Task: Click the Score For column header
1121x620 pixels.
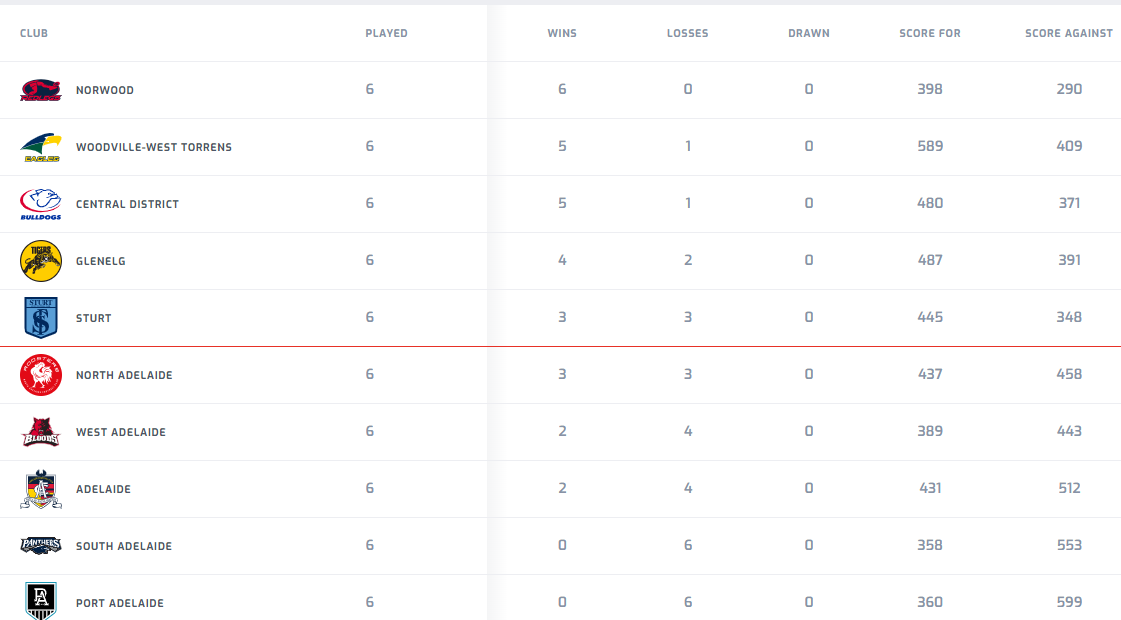Action: pyautogui.click(x=930, y=34)
